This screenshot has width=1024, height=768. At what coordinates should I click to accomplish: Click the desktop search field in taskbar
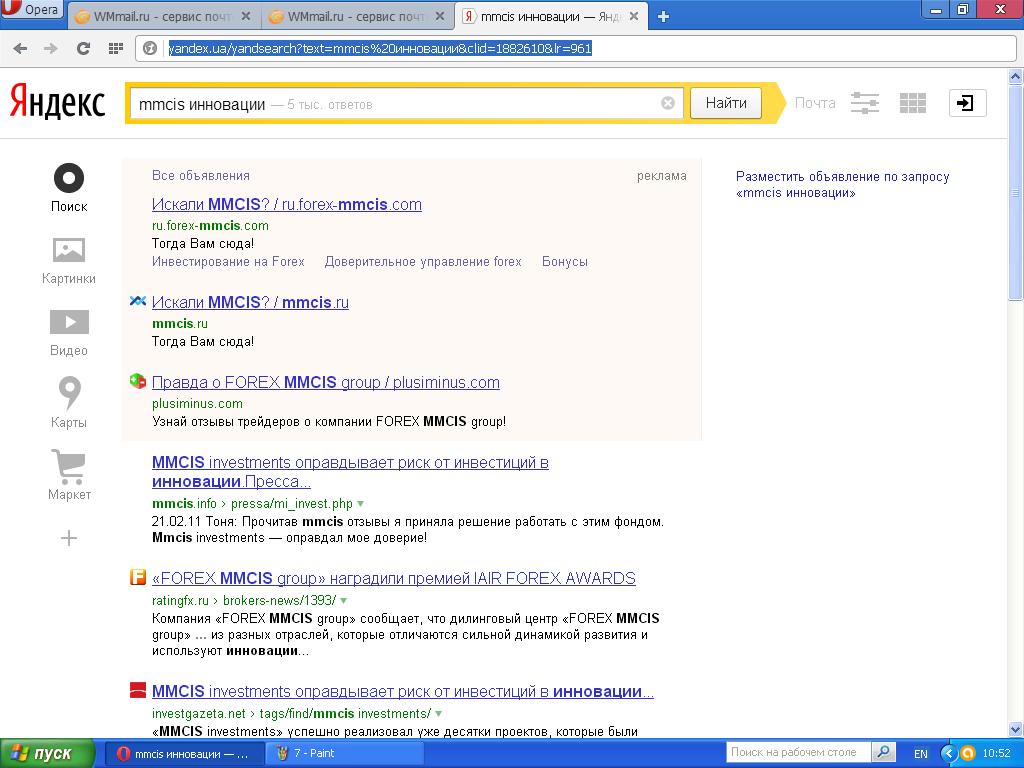[798, 752]
